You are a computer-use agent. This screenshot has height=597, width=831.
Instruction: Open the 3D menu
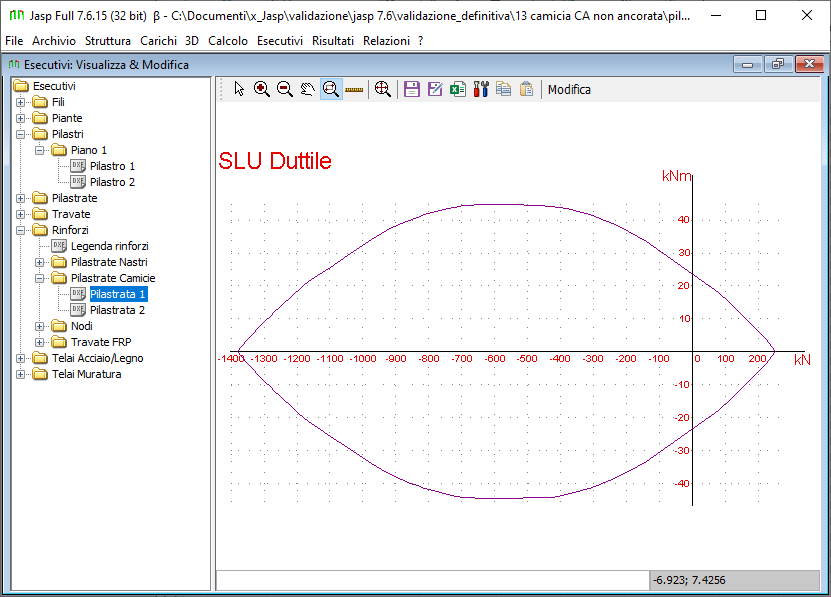[192, 41]
